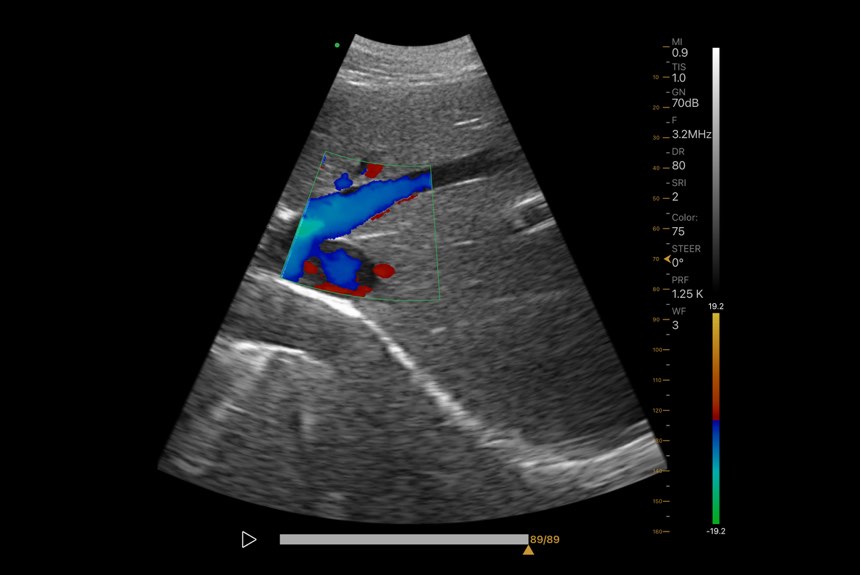Click the WF 3 wall filter value
The height and width of the screenshot is (575, 860).
click(678, 319)
